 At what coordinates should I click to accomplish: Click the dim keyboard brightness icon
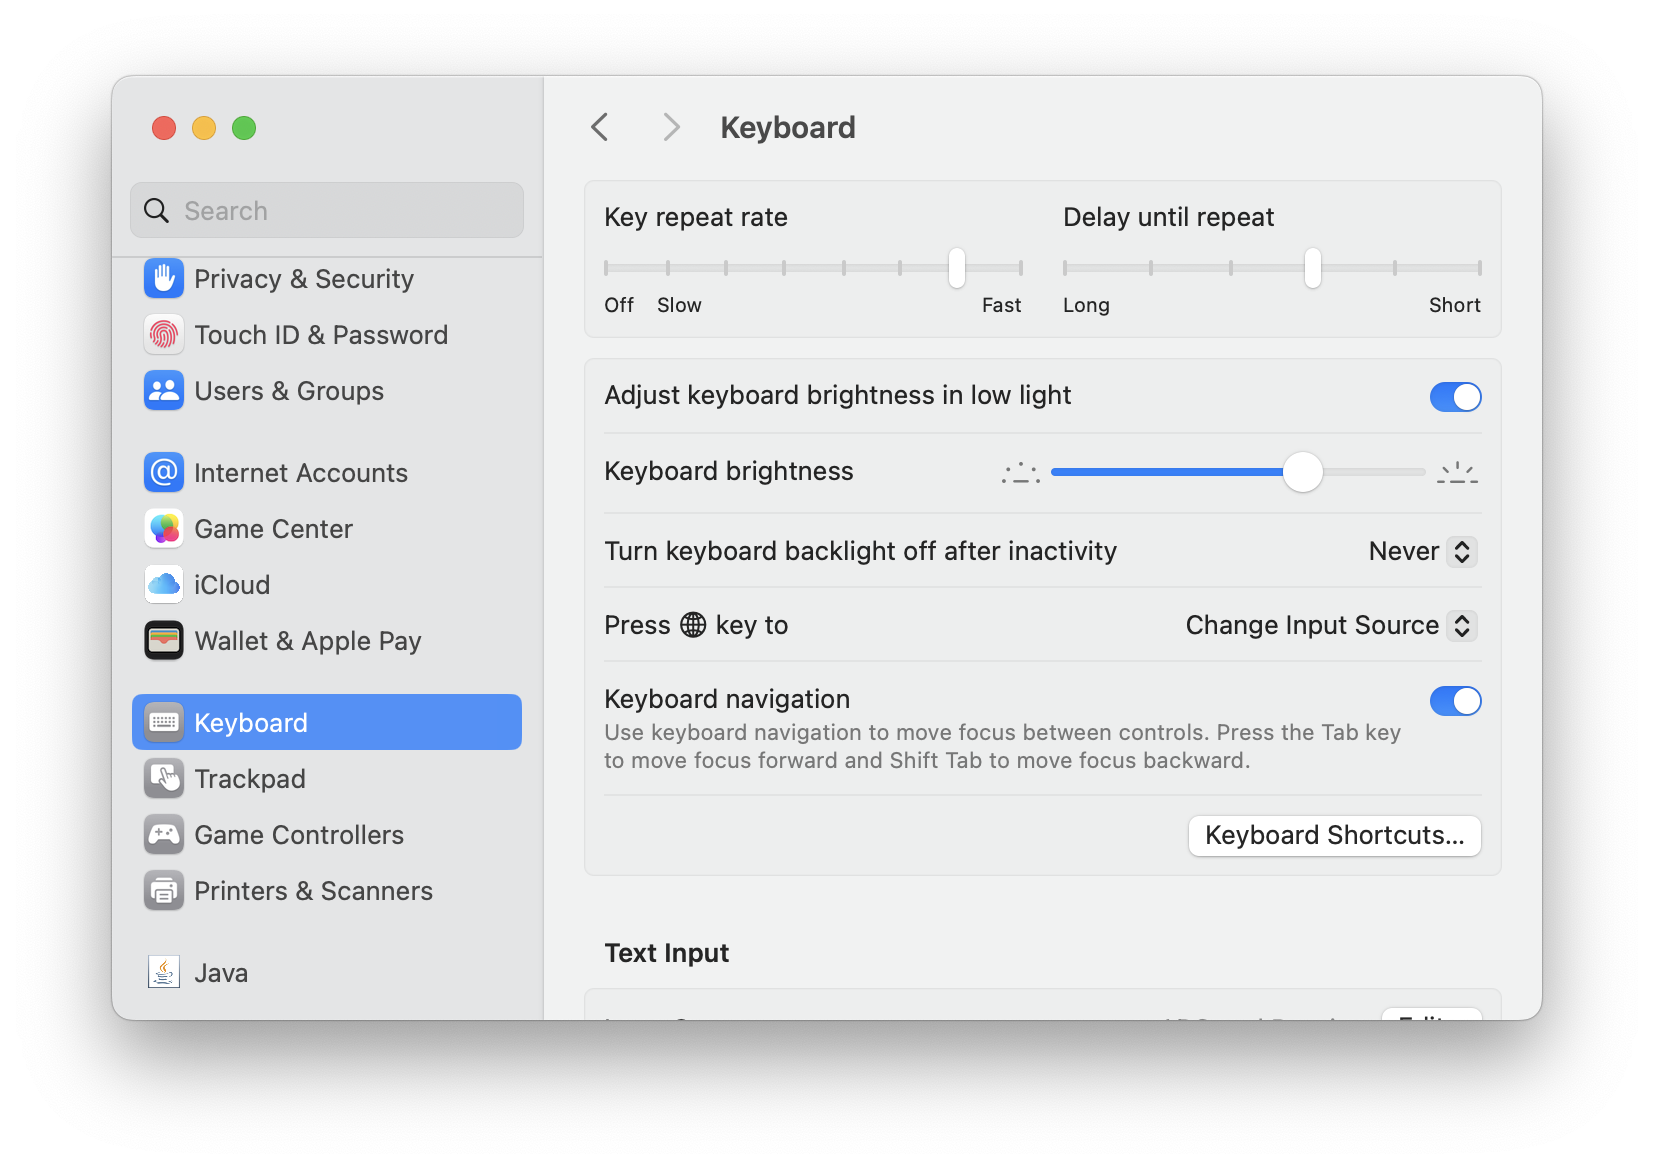tap(1021, 473)
